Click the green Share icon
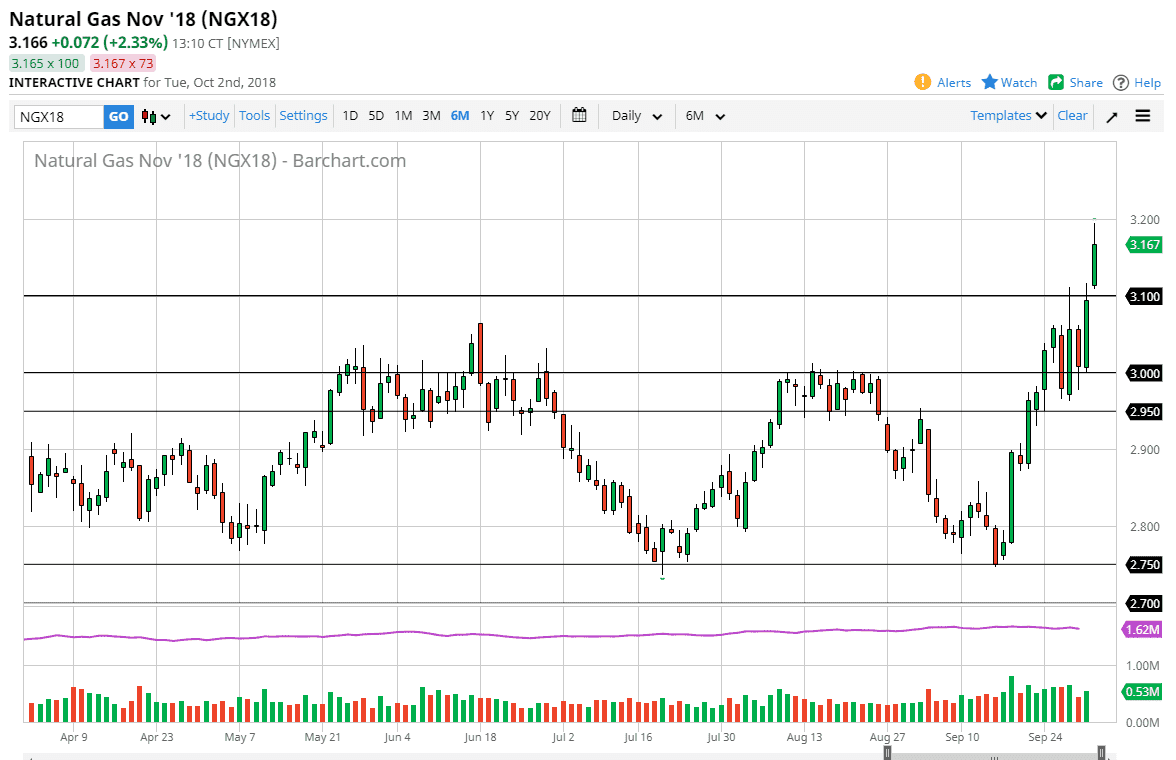 coord(1056,83)
